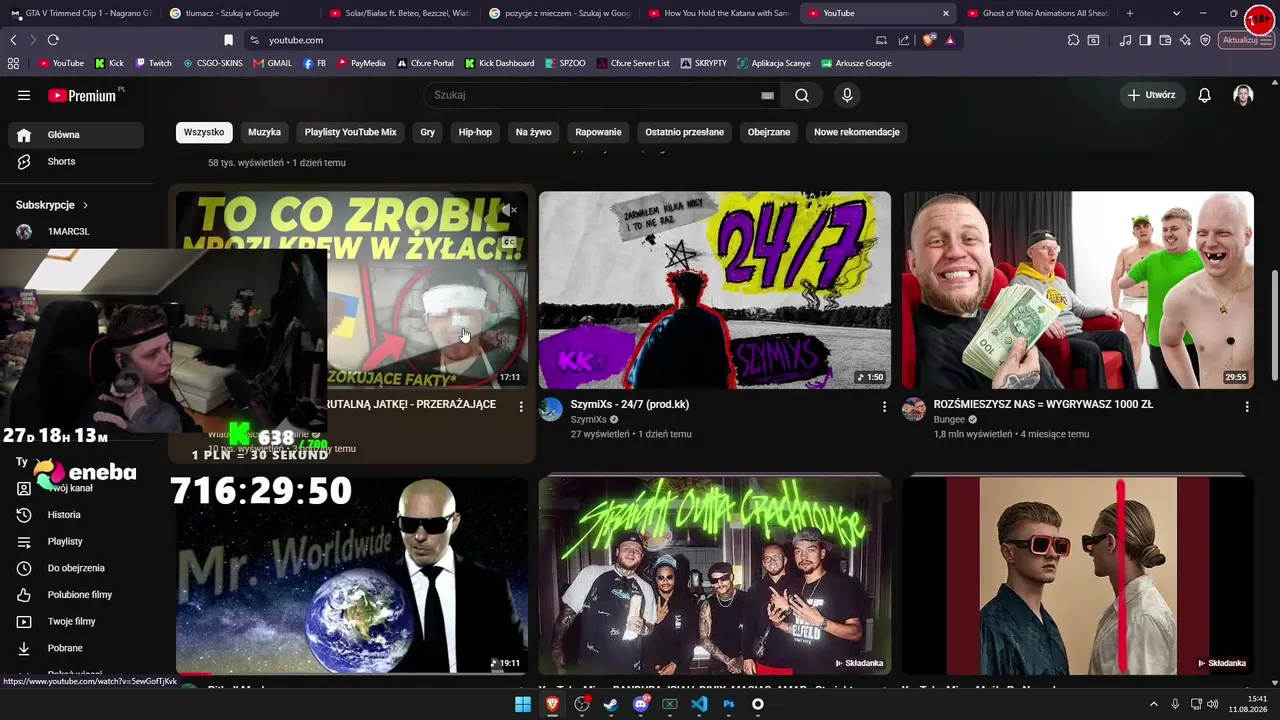Open the SzymiXs - 24/7 (prod.kk) title

(630, 404)
